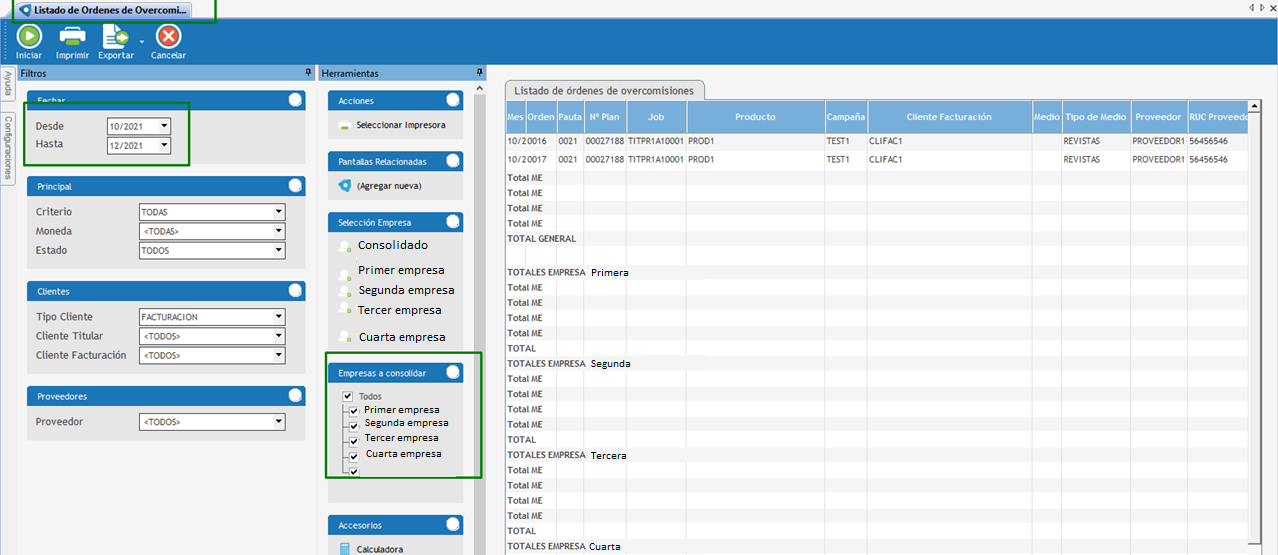Screen dimensions: 1278x555
Task: Toggle the Todos checkbox
Action: [348, 396]
